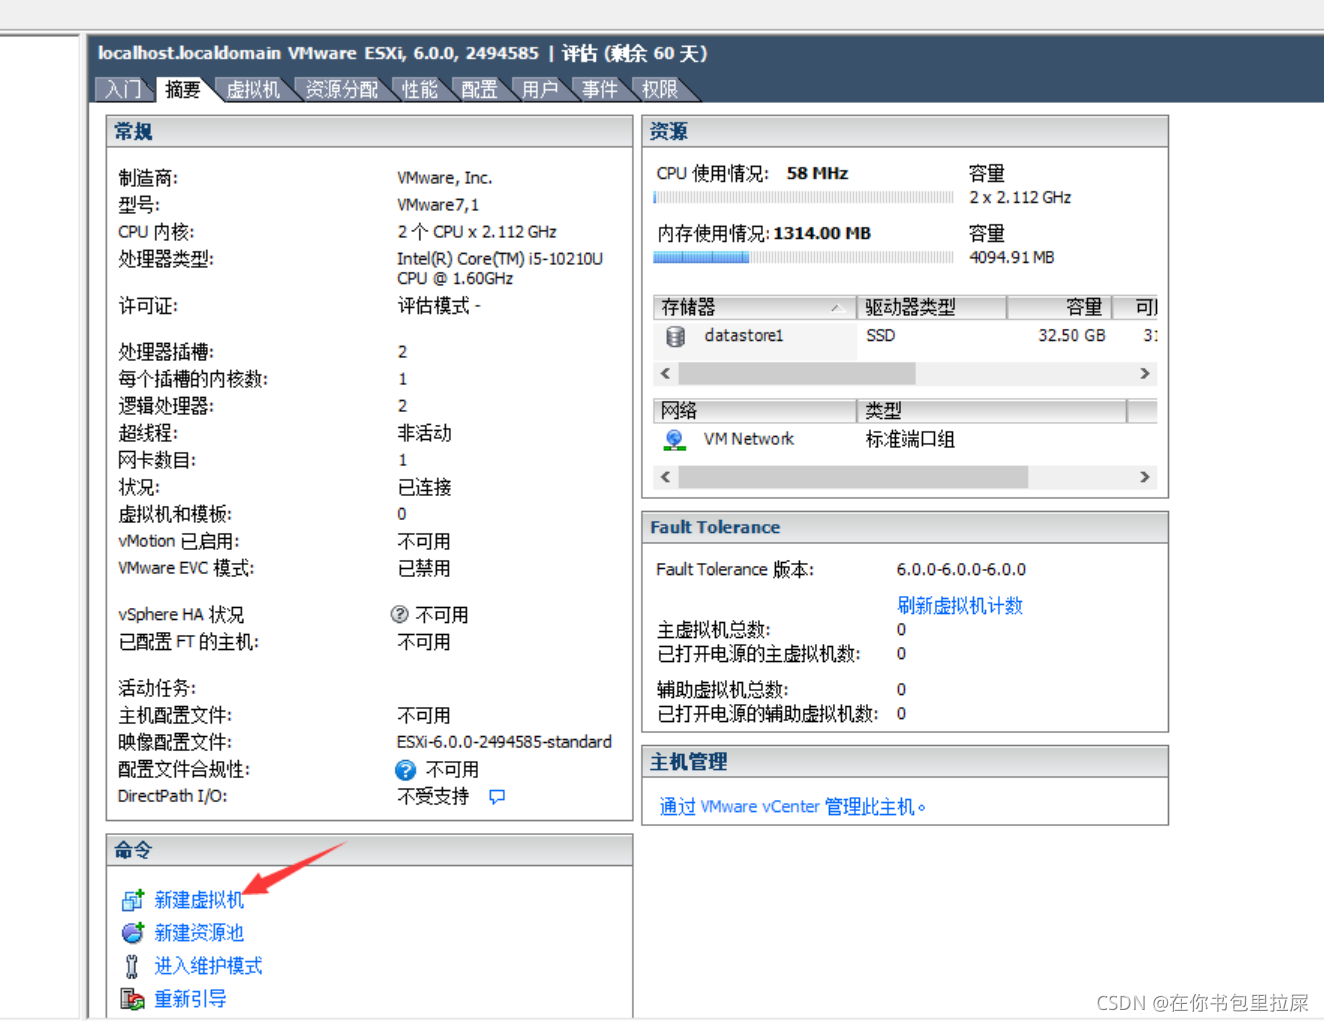Image resolution: width=1324 pixels, height=1021 pixels.
Task: Open the DirectPath I/O comment bubble icon
Action: (x=497, y=796)
